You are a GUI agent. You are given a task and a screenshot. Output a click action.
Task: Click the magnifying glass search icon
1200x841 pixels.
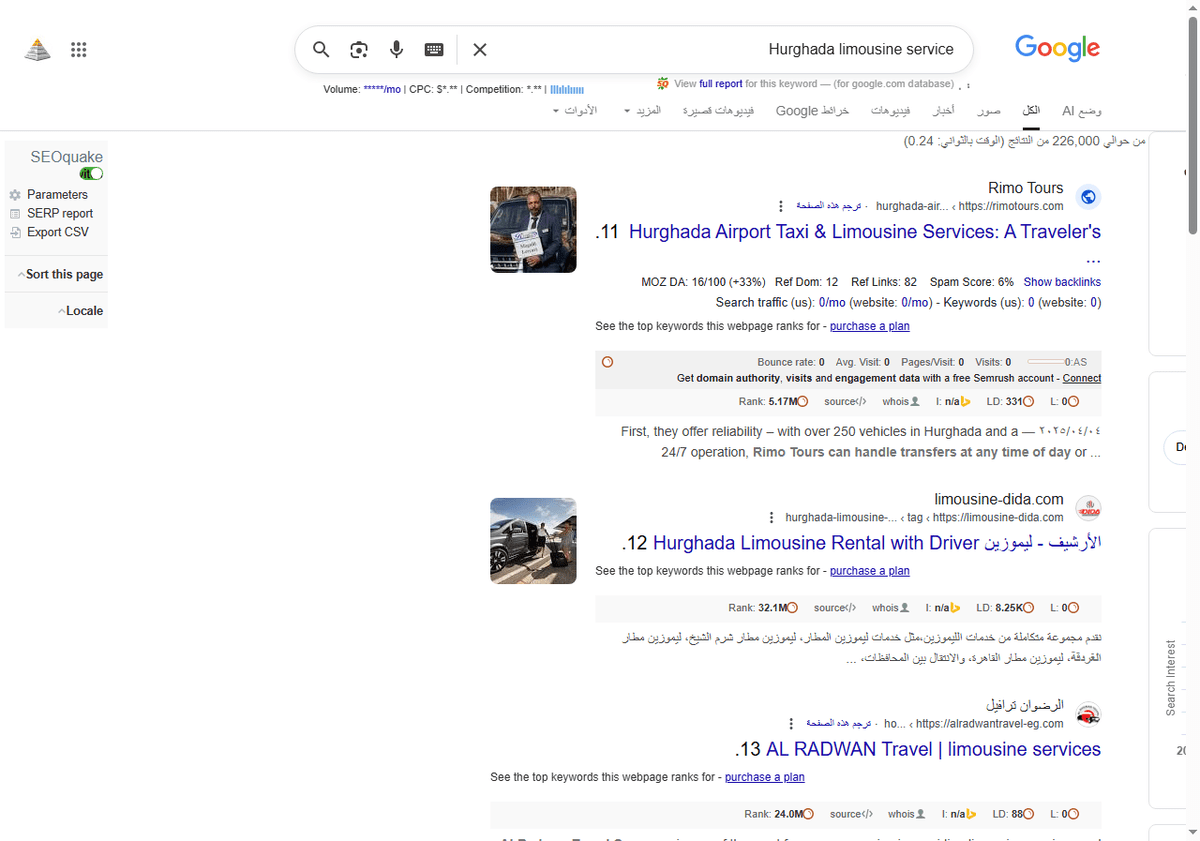pyautogui.click(x=321, y=49)
